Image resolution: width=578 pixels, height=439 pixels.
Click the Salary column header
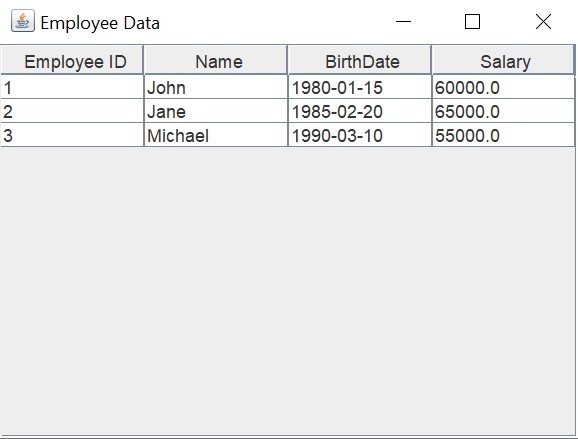click(x=503, y=60)
